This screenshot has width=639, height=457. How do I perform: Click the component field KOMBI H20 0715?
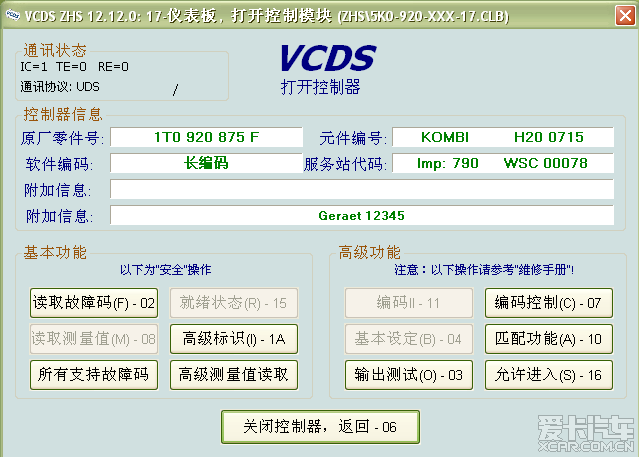[x=503, y=137]
